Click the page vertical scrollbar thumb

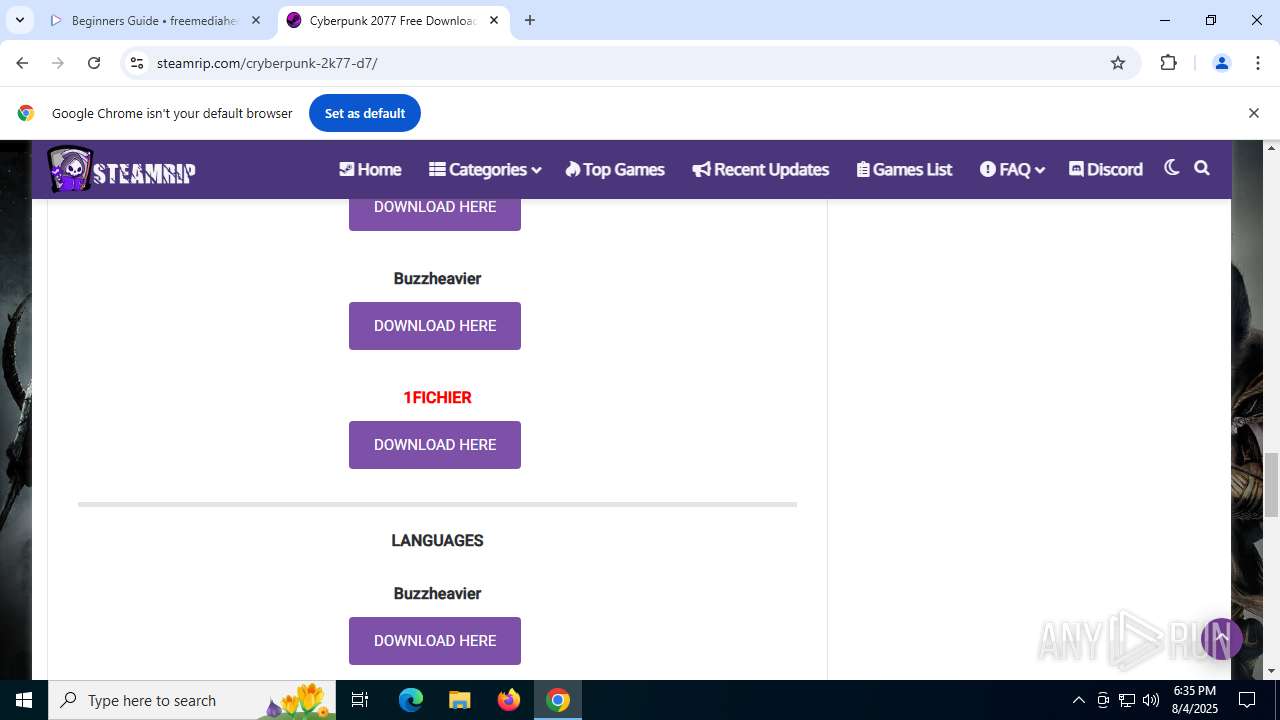click(x=1272, y=484)
